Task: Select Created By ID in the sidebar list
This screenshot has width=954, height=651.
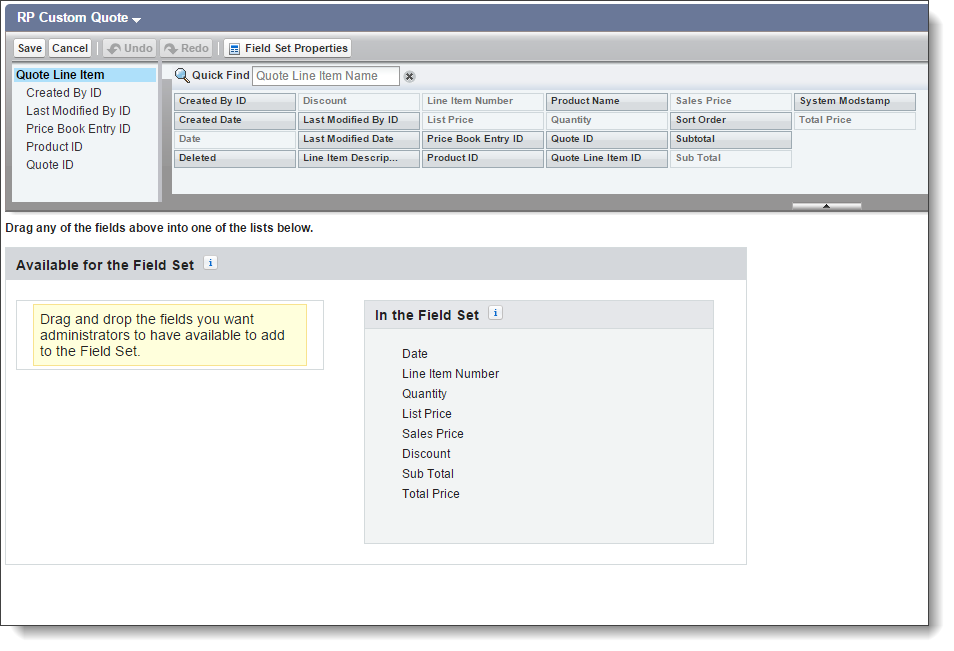Action: tap(64, 92)
